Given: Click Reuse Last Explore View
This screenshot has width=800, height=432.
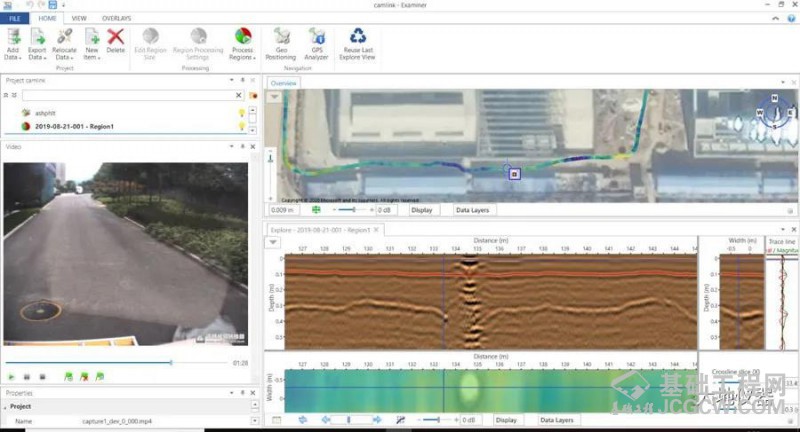Looking at the screenshot, I should click(358, 36).
